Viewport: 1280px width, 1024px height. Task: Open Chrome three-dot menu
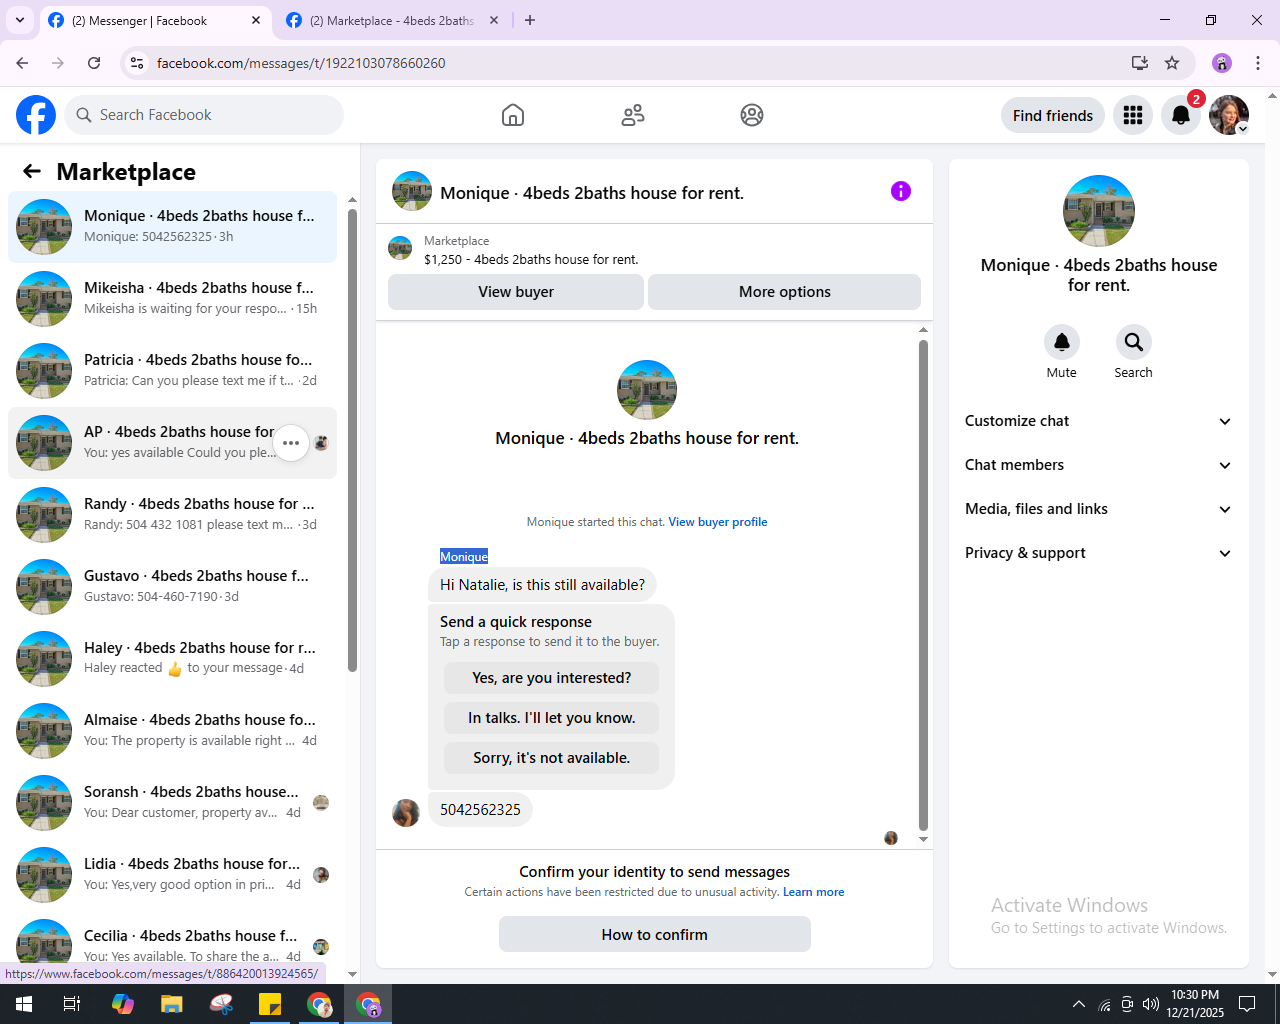pos(1258,63)
